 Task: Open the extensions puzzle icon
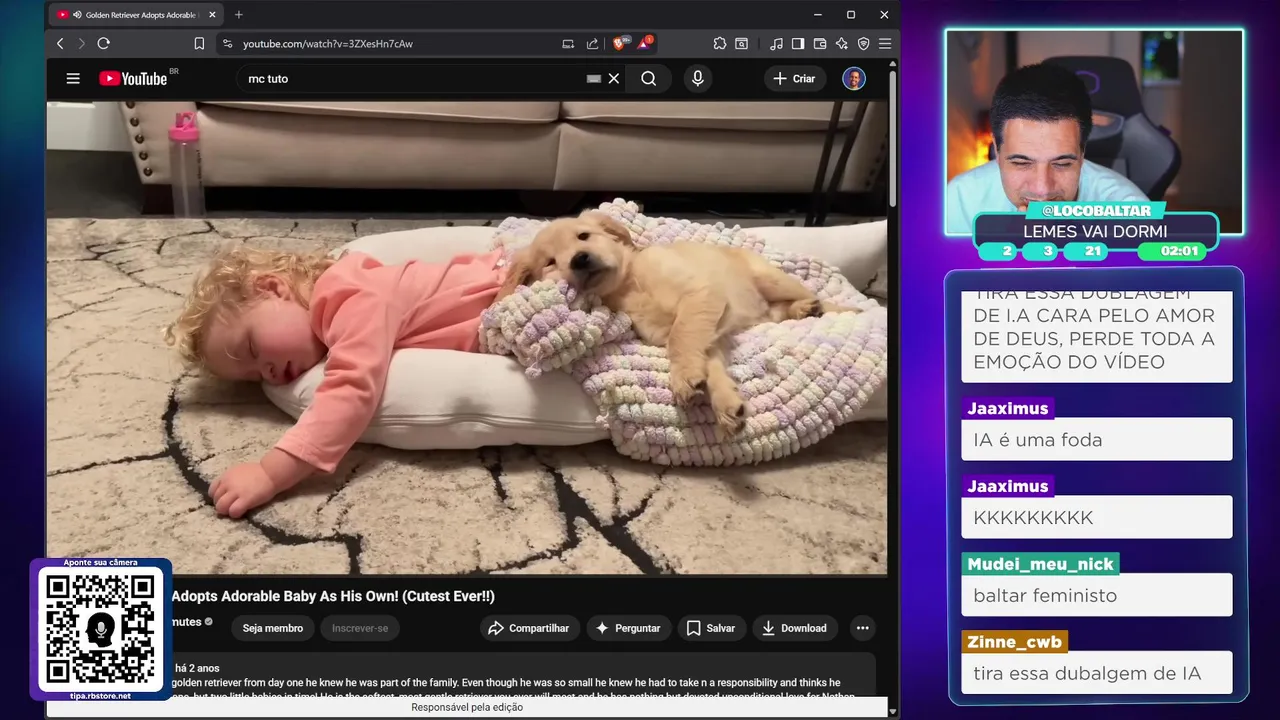click(x=720, y=44)
